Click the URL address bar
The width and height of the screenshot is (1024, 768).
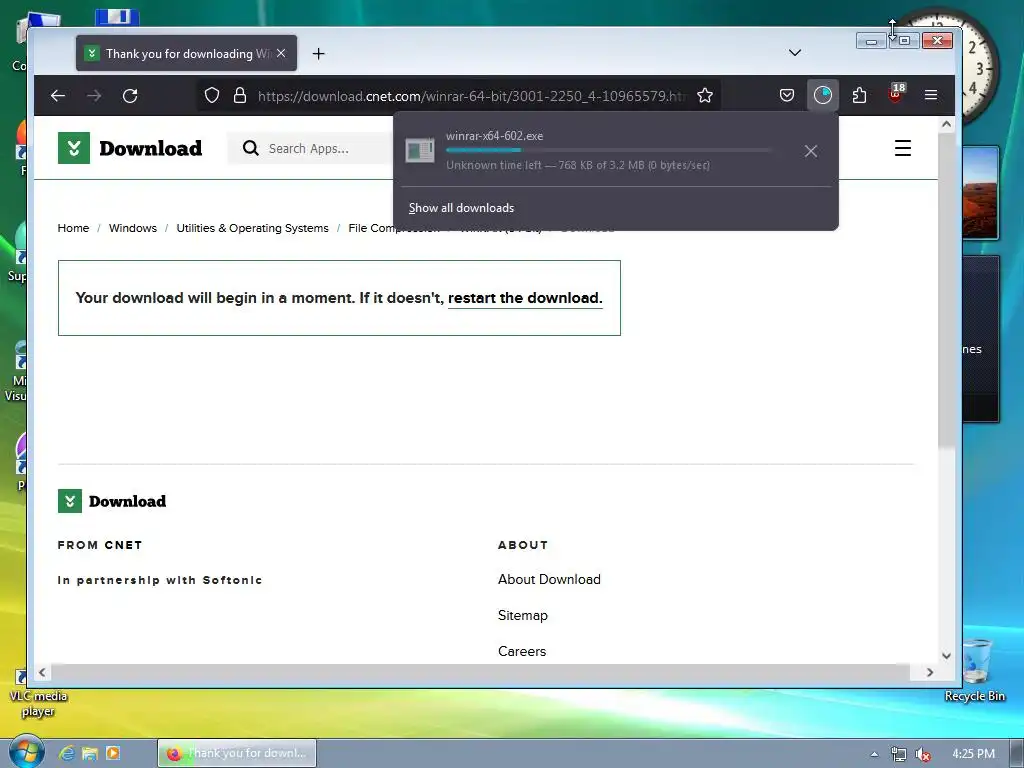pyautogui.click(x=470, y=96)
